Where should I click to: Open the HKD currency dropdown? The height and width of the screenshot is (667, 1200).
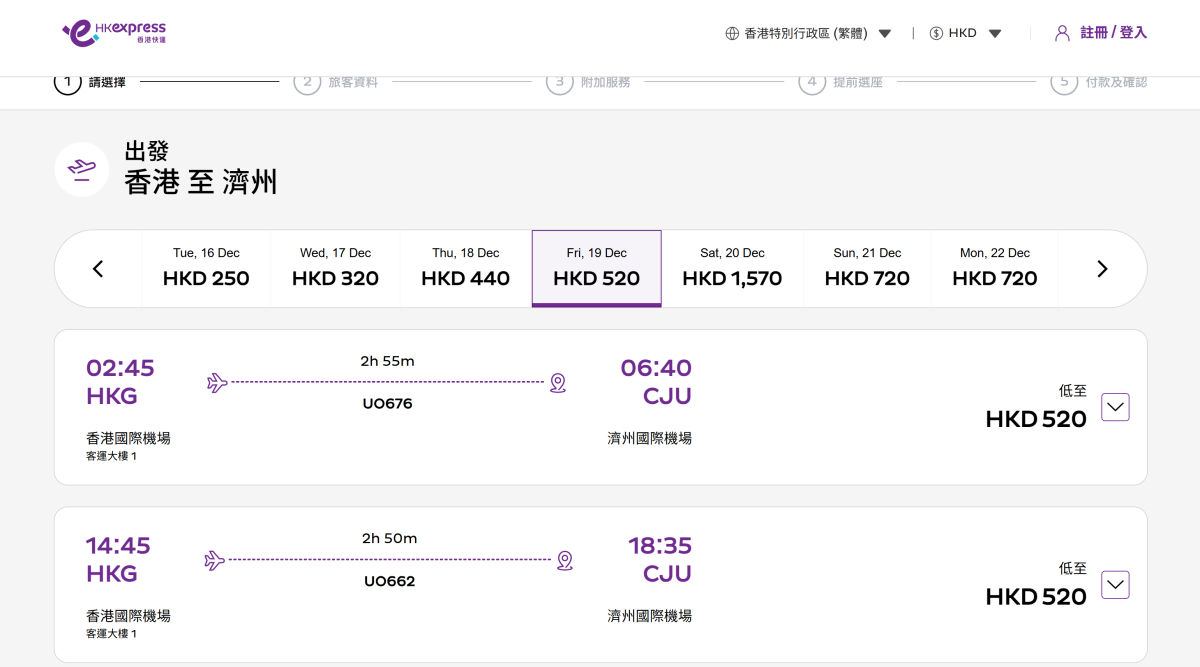coord(994,33)
